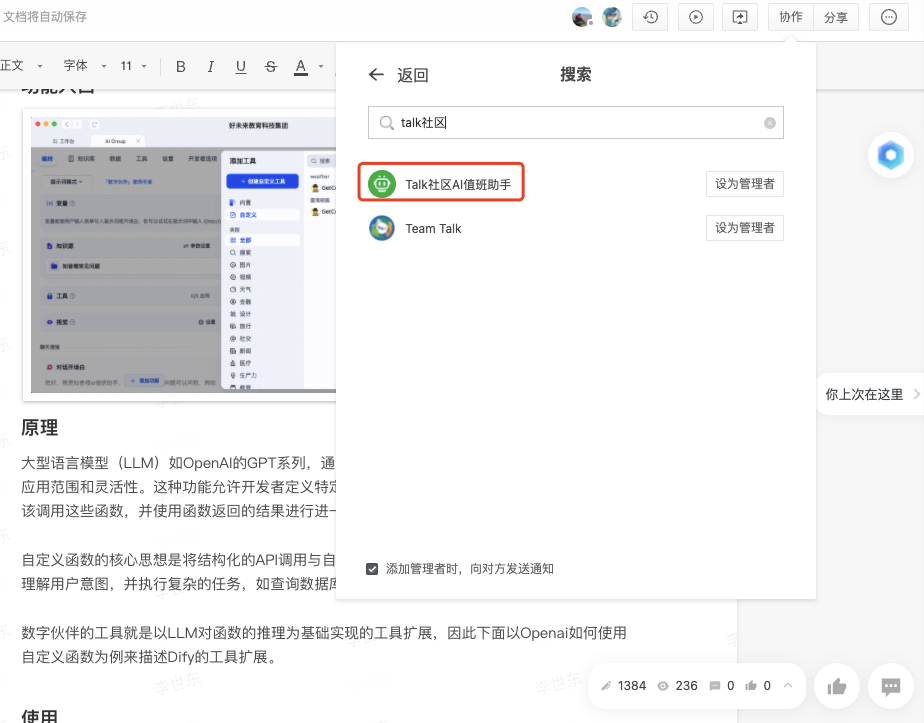Apply bold formatting

(181, 67)
